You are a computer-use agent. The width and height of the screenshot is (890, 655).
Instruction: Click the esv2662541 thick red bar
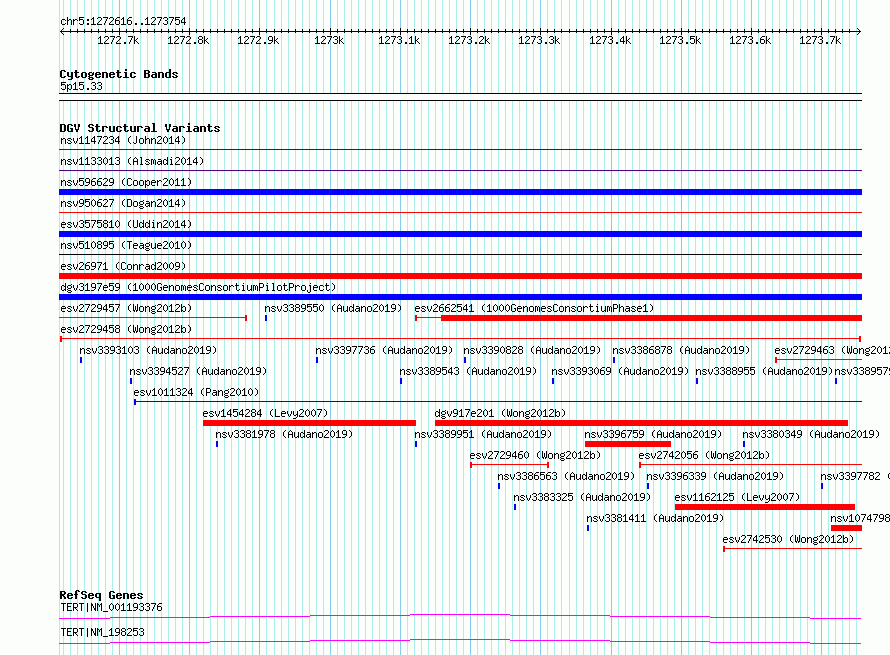(x=652, y=318)
